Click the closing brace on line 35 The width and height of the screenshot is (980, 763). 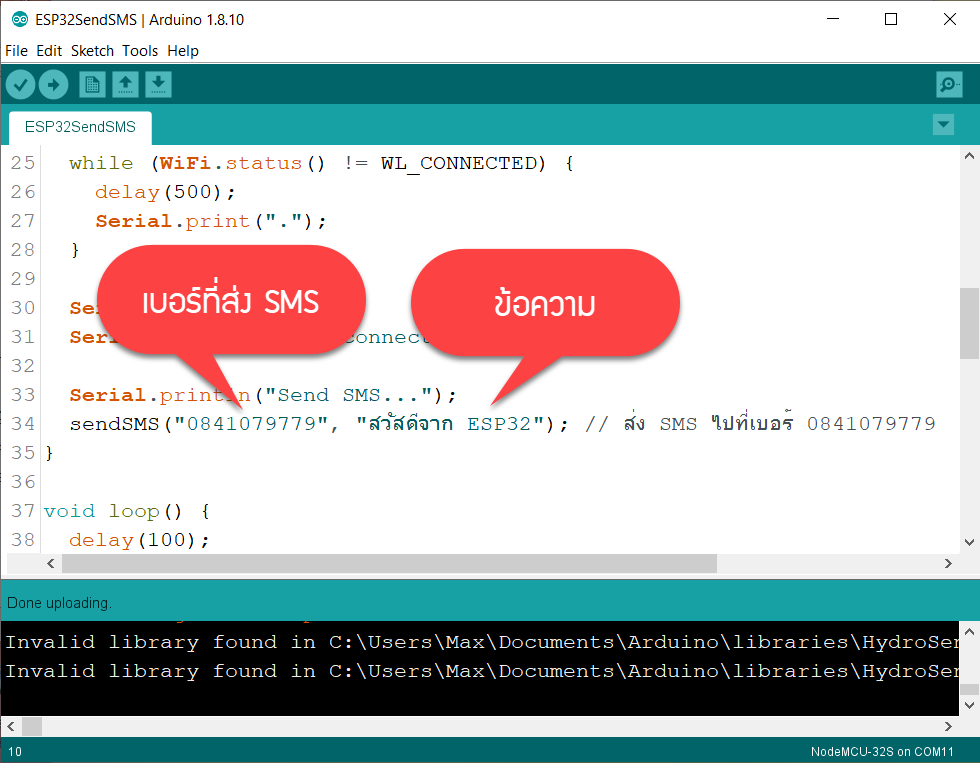coord(49,453)
